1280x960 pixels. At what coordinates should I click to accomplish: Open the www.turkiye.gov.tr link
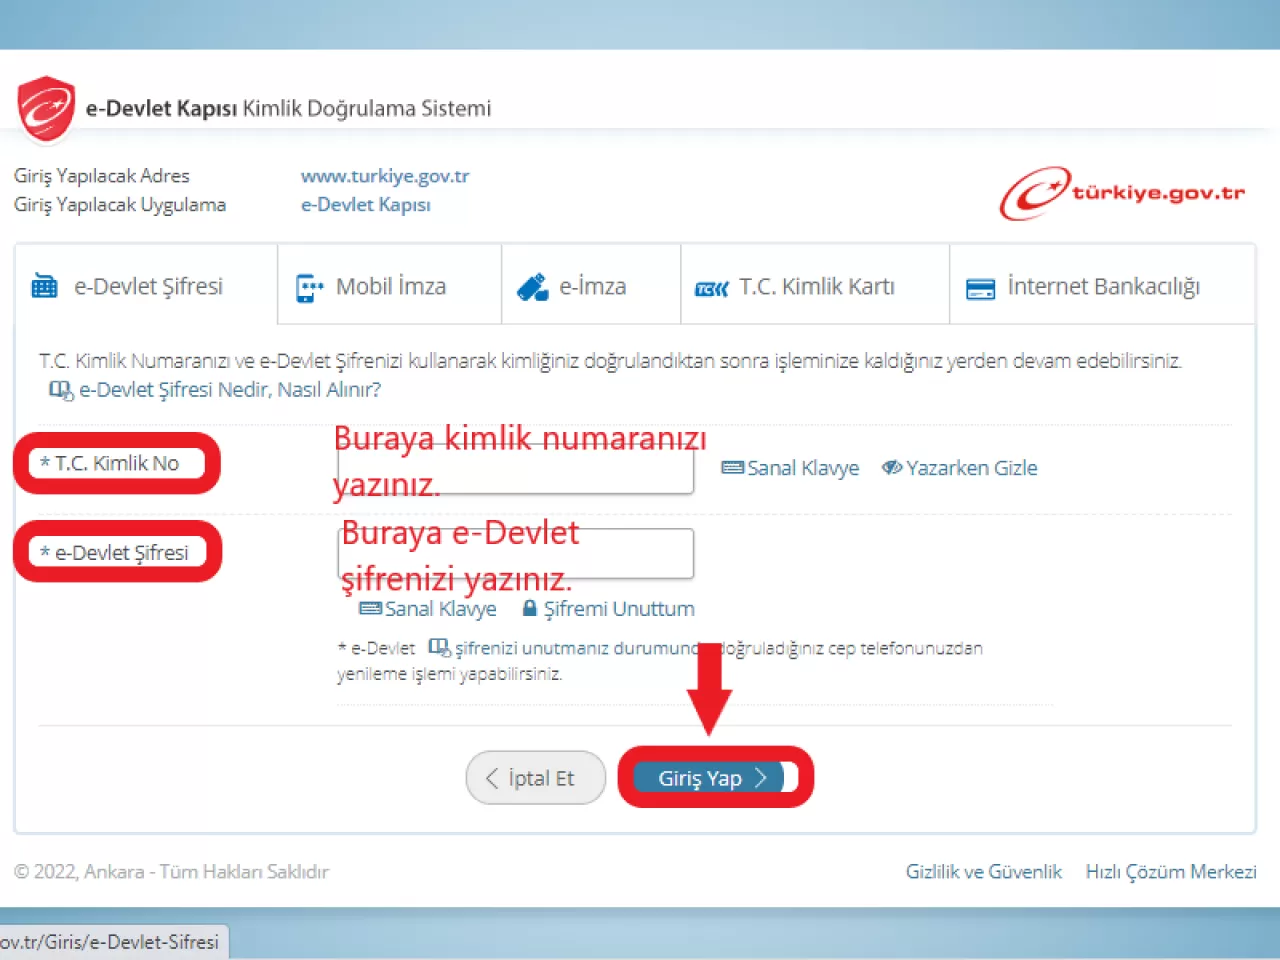tap(385, 175)
